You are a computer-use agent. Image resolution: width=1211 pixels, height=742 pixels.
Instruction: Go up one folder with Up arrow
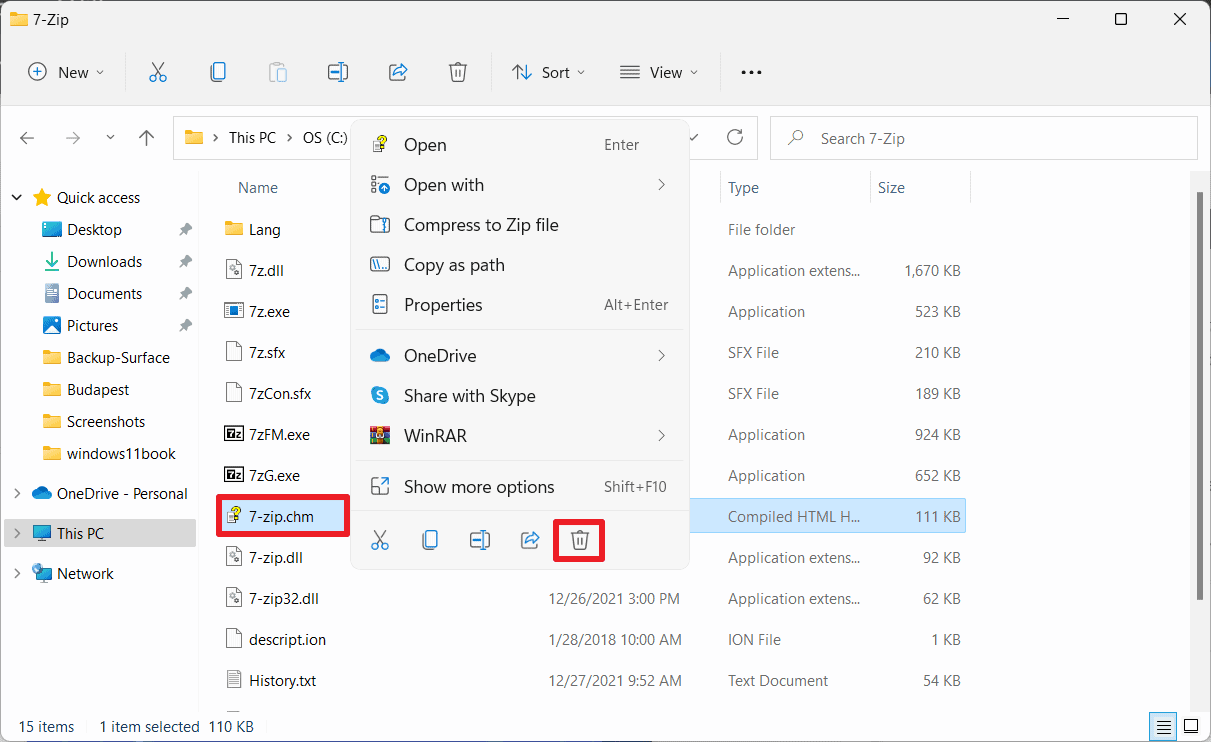[x=147, y=138]
